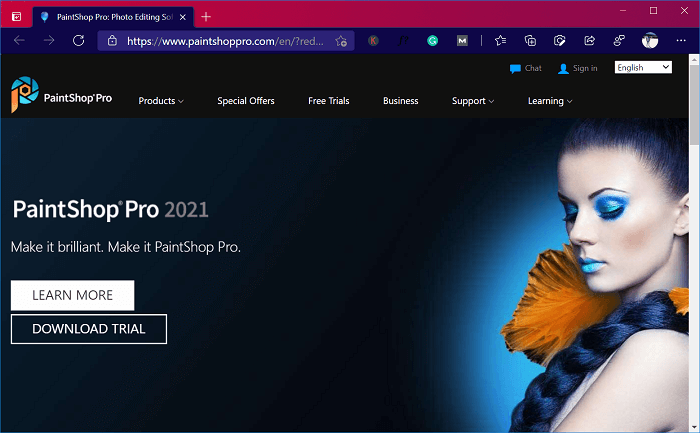Expand the Learning menu

[x=550, y=101]
